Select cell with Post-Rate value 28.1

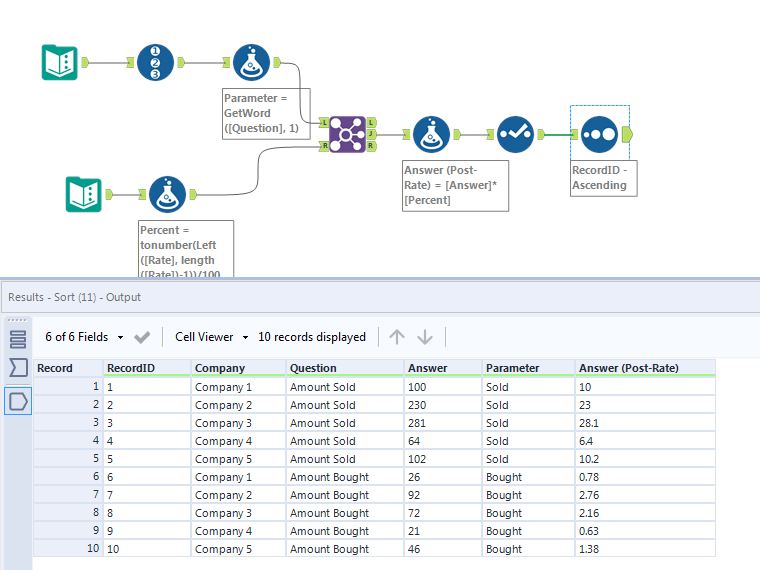[645, 423]
